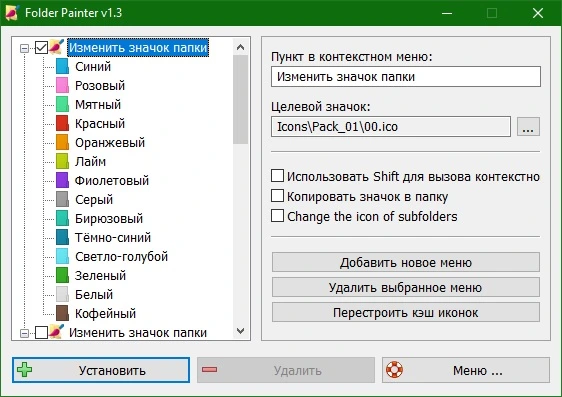This screenshot has height=397, width=562.
Task: Uncheck the highlighted Изменить значок папки checkbox
Action: (x=42, y=48)
